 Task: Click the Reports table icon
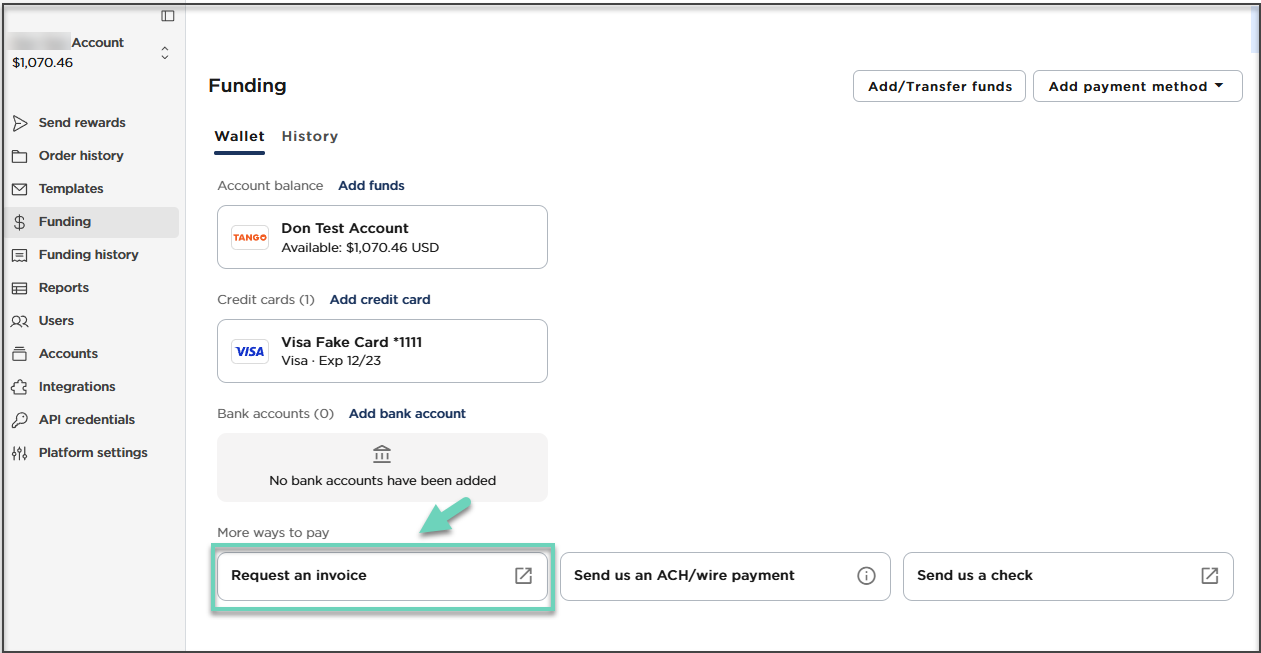[x=19, y=288]
